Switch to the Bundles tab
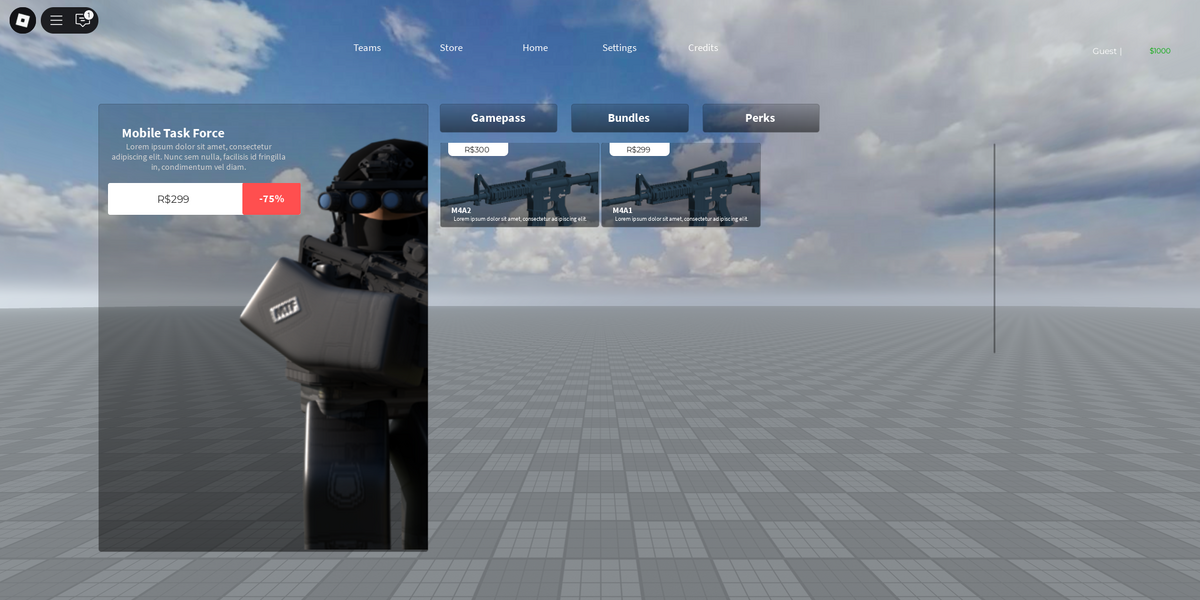Viewport: 1200px width, 600px height. 629,118
